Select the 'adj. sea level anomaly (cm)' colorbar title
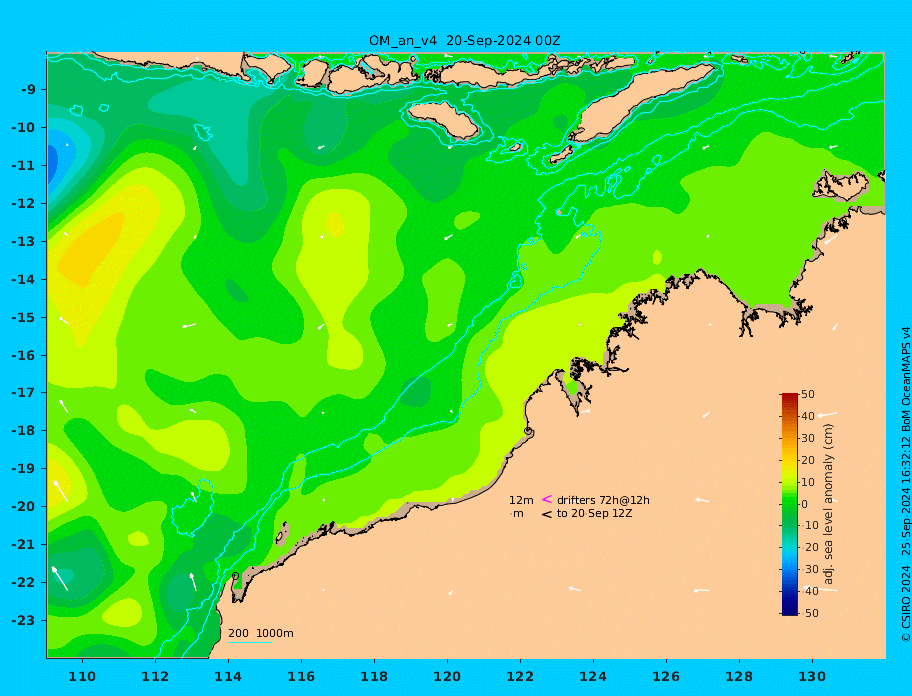The image size is (912, 696). tap(829, 504)
